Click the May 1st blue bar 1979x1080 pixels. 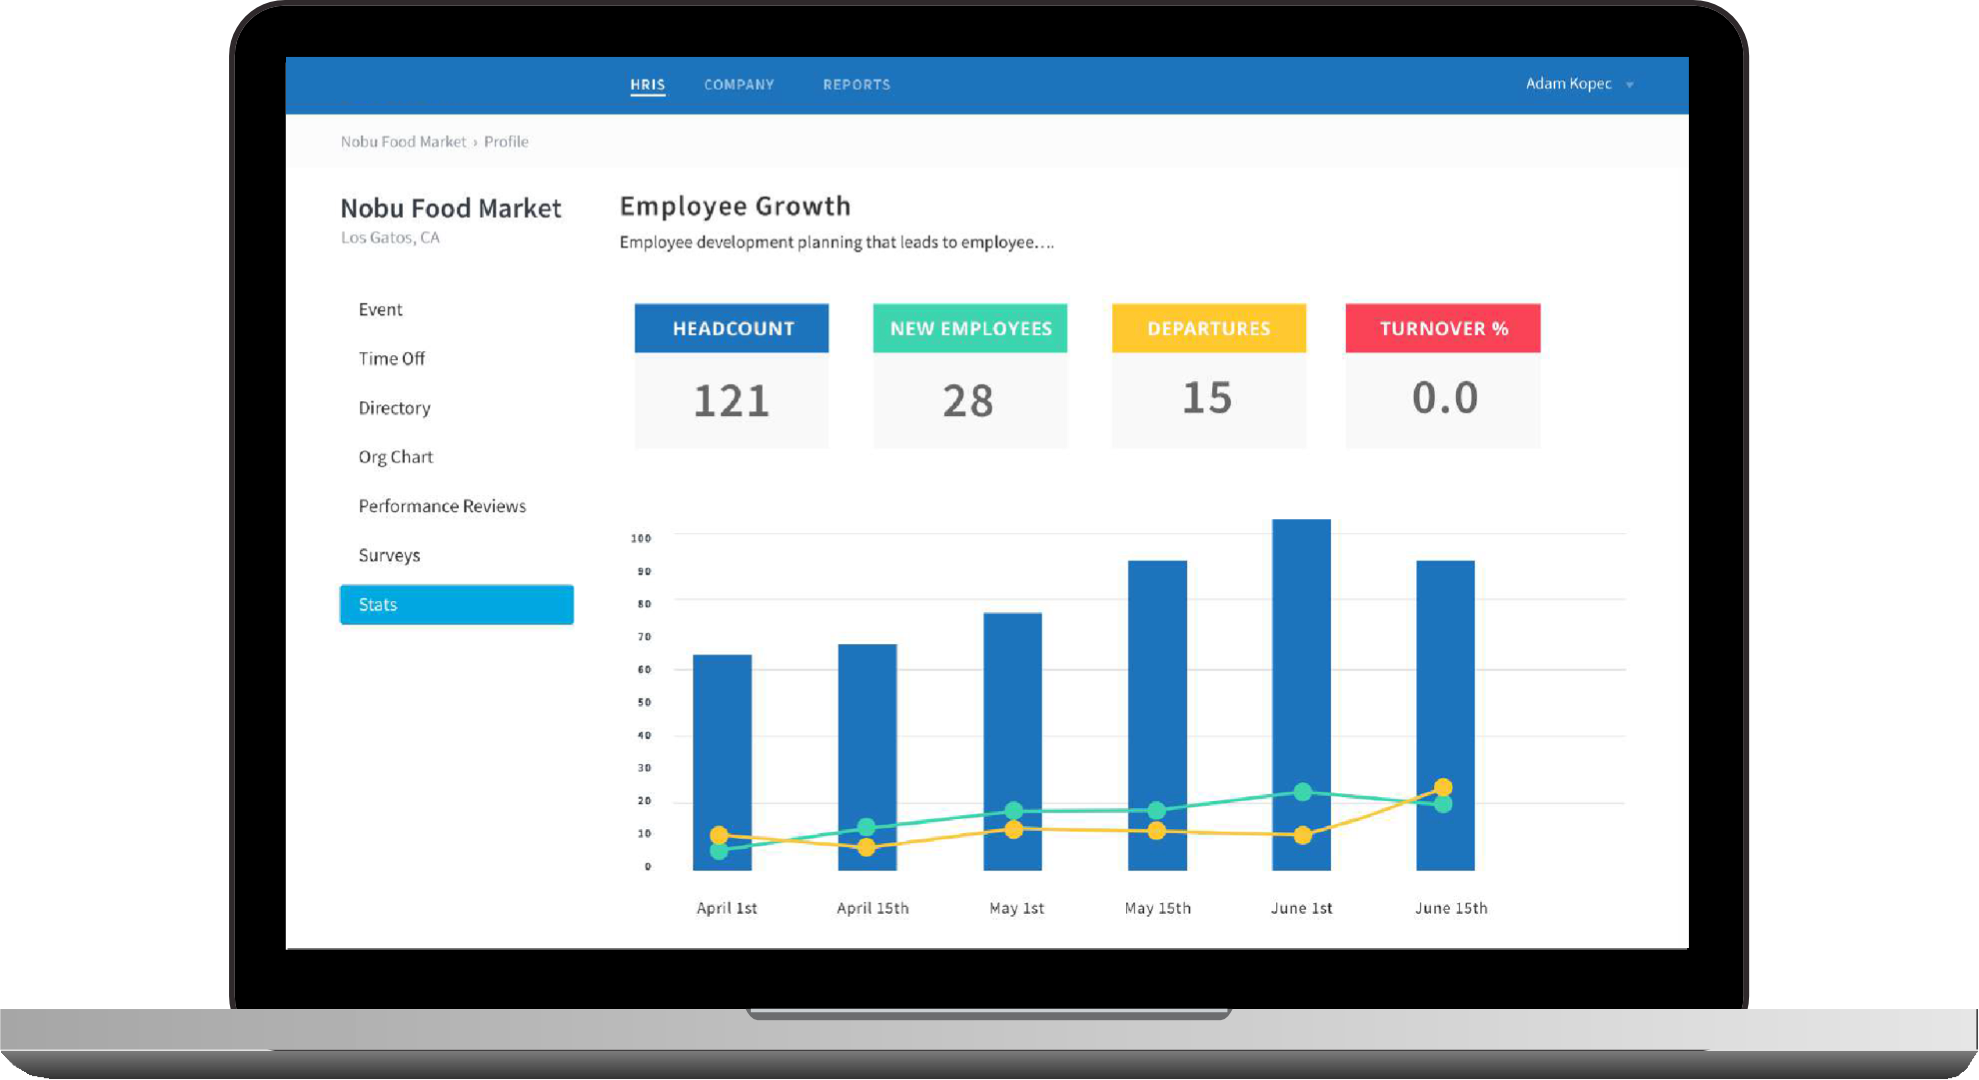1013,741
